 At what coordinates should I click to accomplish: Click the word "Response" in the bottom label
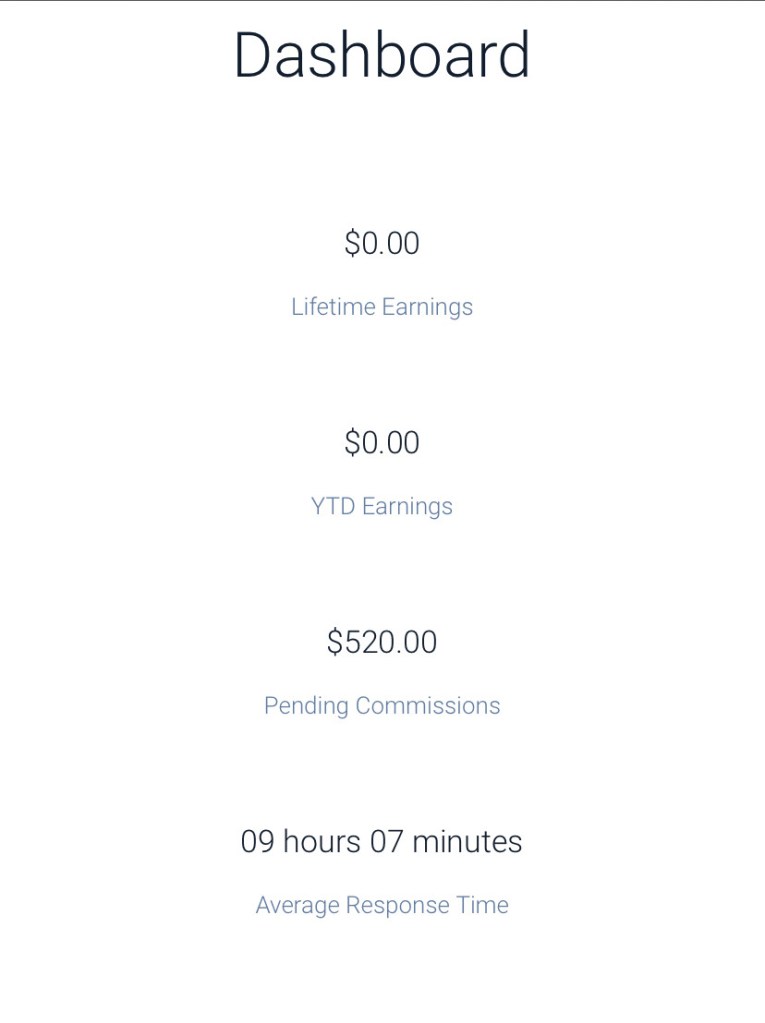(x=396, y=905)
